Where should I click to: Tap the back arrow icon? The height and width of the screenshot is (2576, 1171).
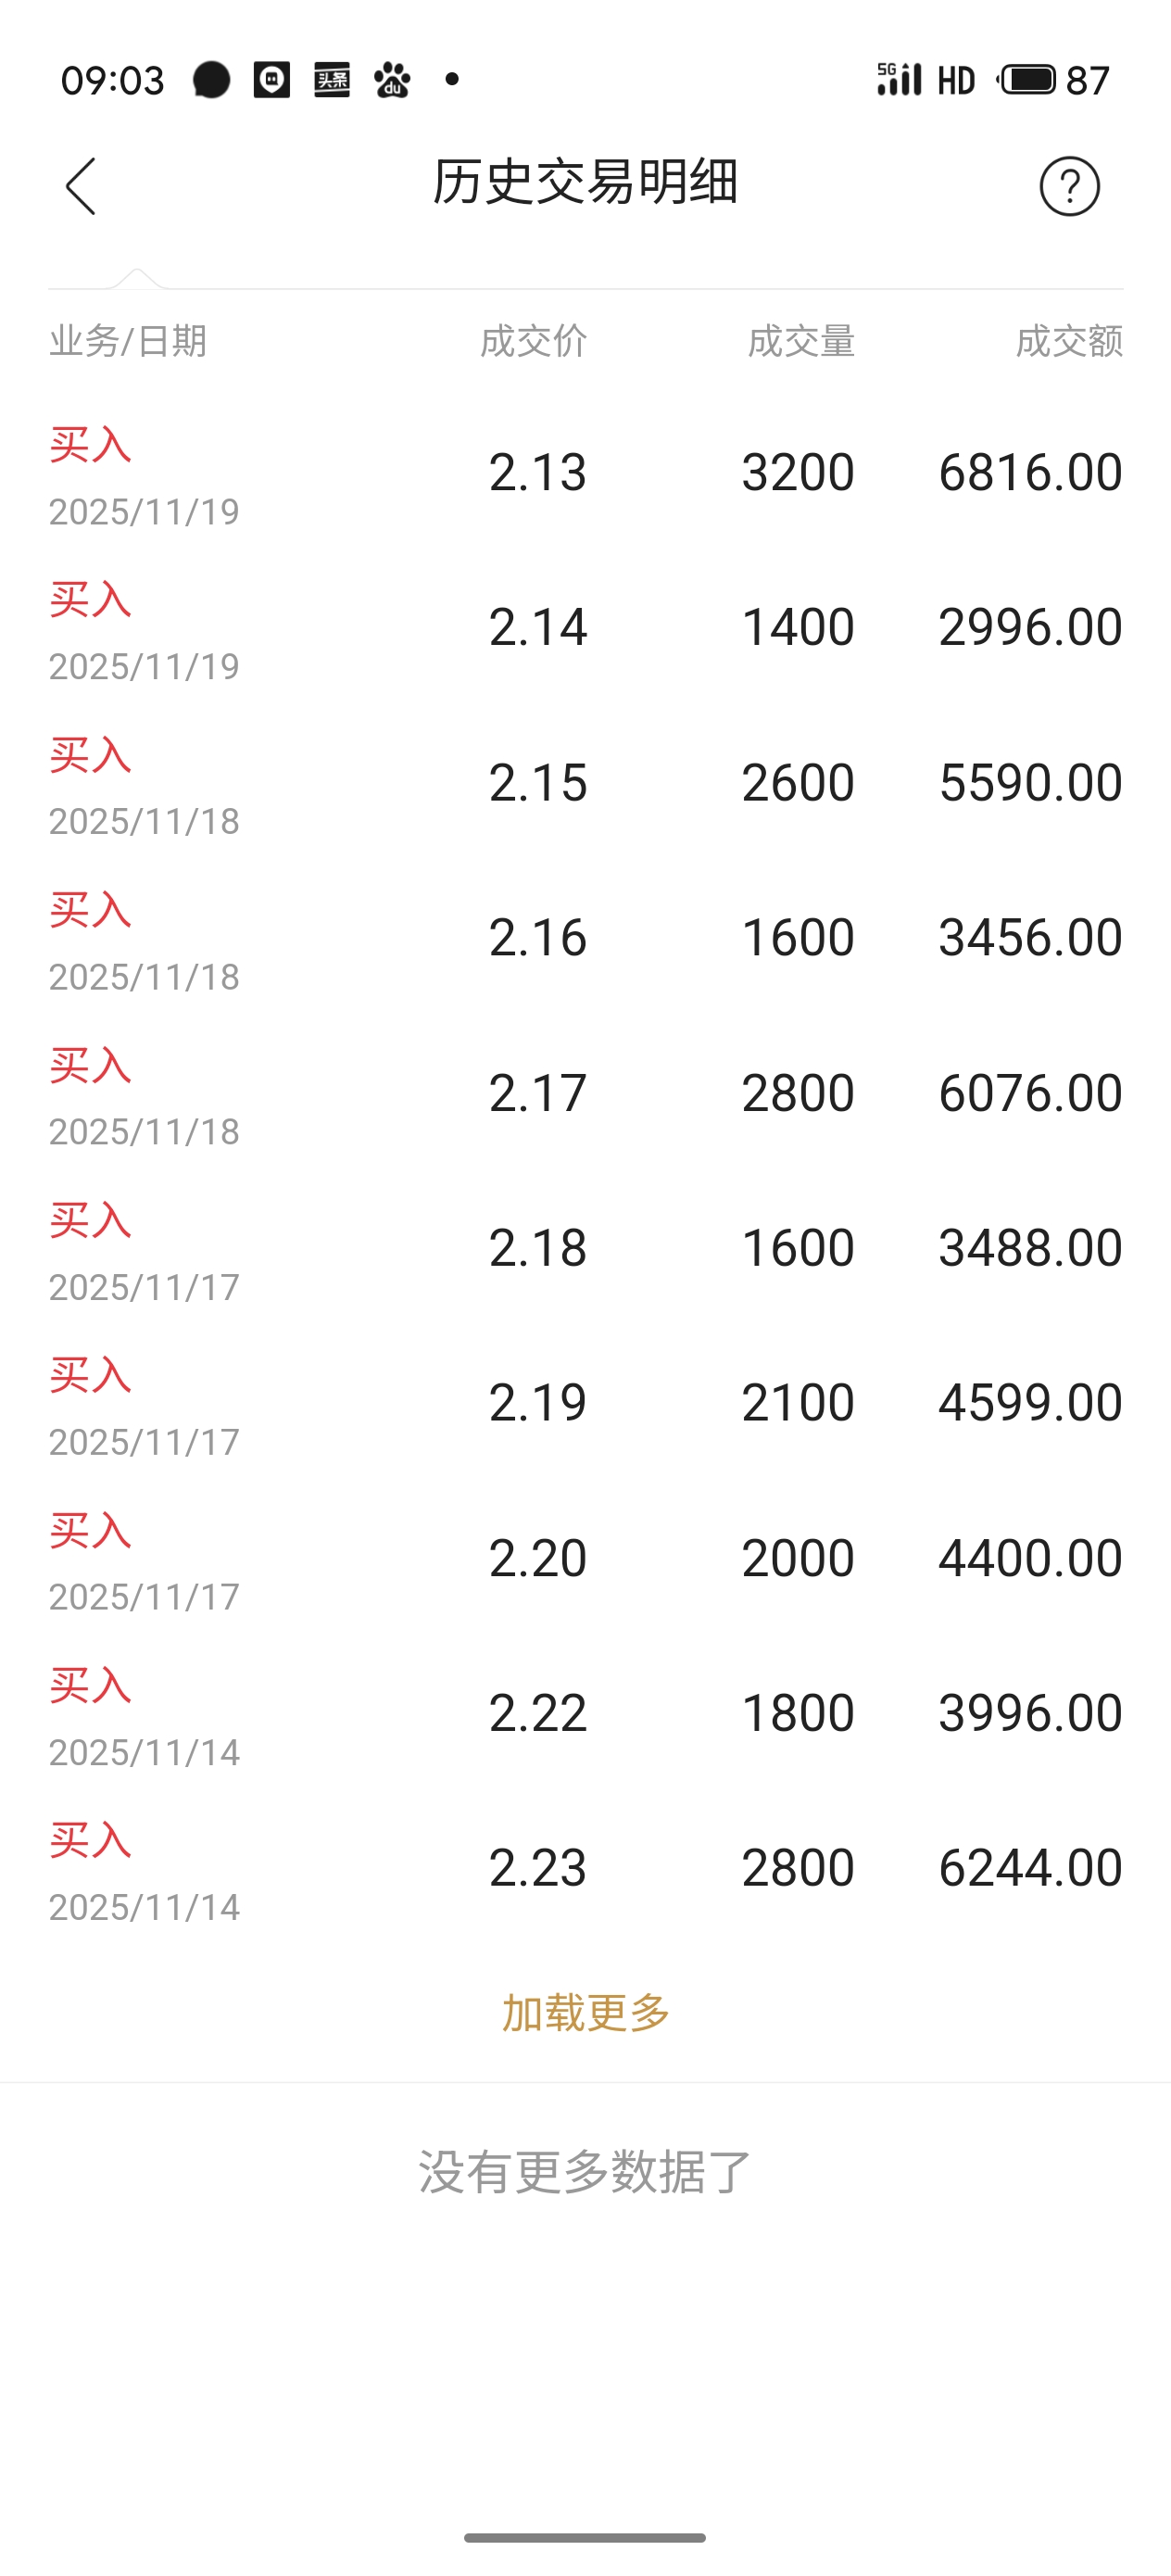pos(80,186)
